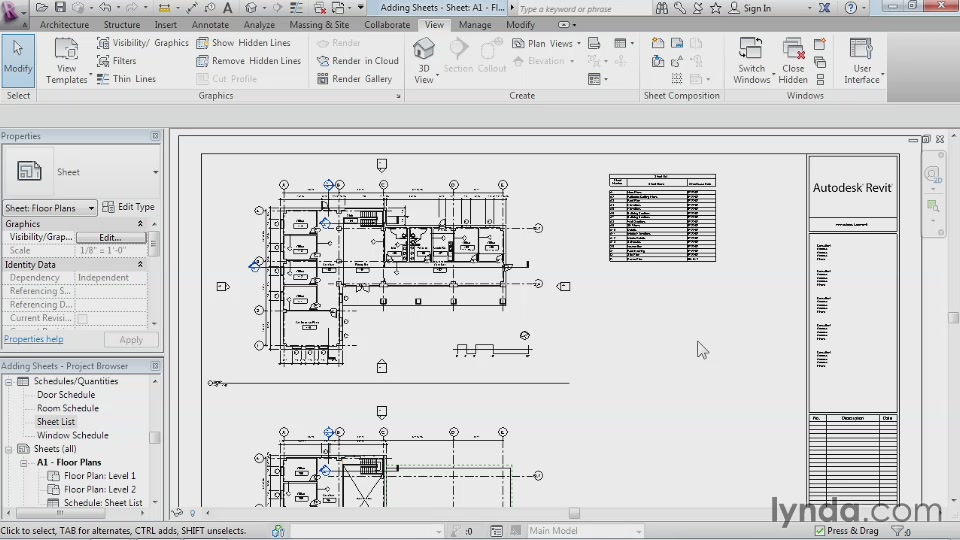This screenshot has height=540, width=960.
Task: Select Door Schedule in Project Browser
Action: pos(66,395)
